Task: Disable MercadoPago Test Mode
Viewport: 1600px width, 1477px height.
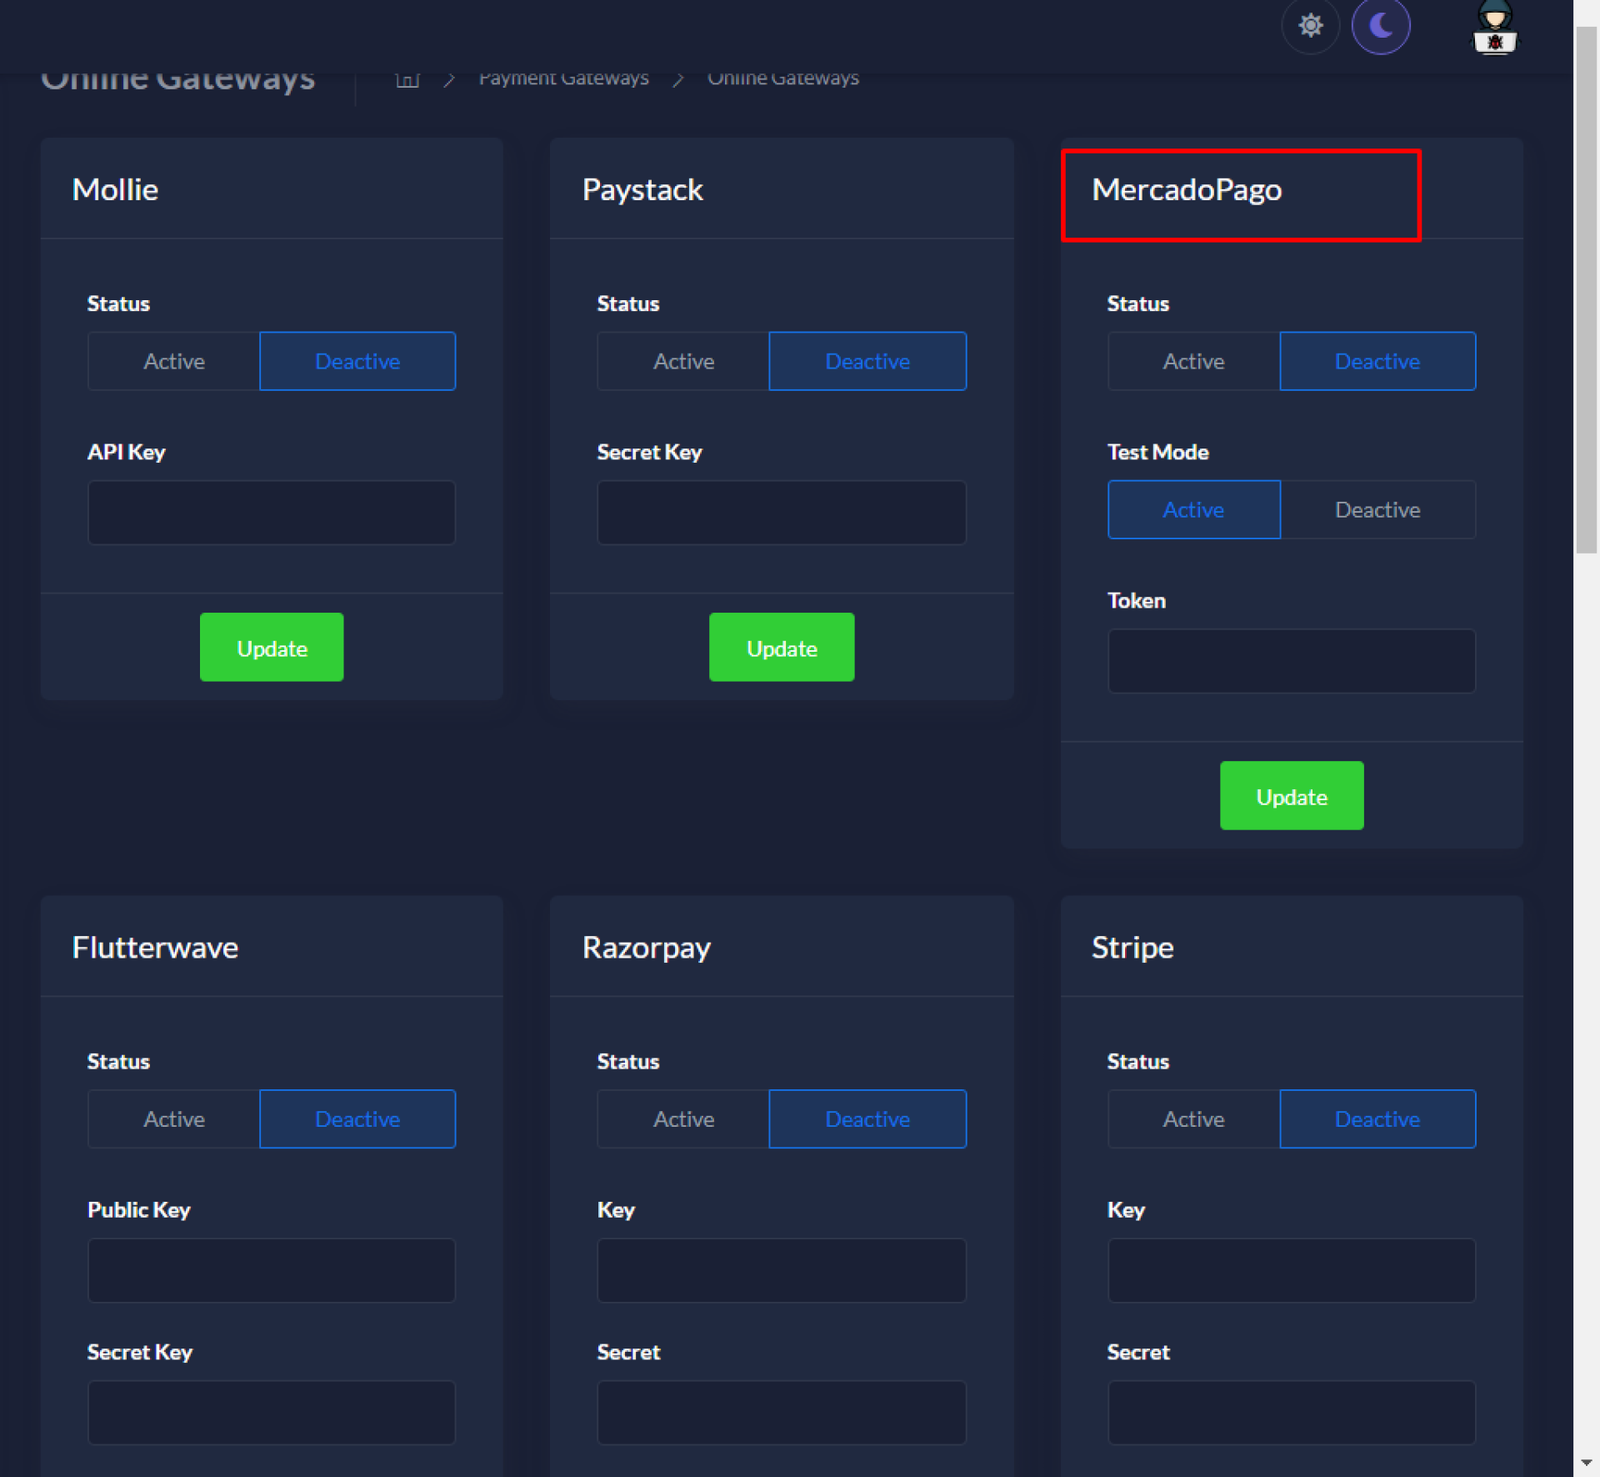Action: tap(1377, 510)
